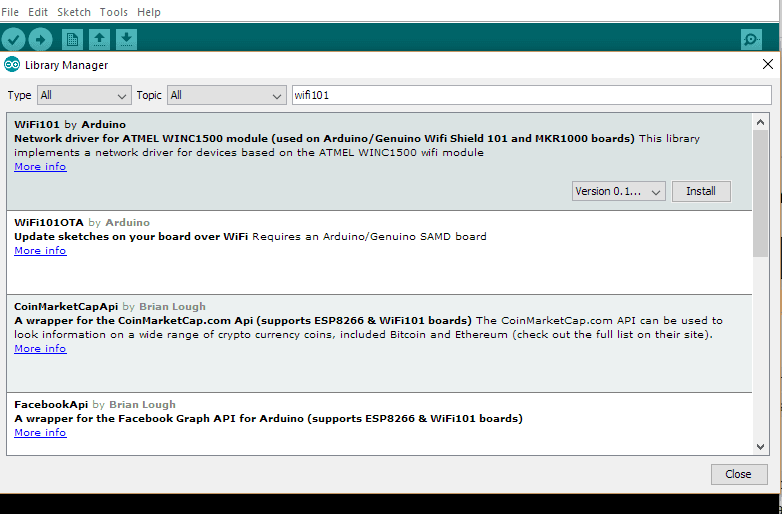Expand the Type filter dropdown
The height and width of the screenshot is (514, 782).
(x=84, y=95)
